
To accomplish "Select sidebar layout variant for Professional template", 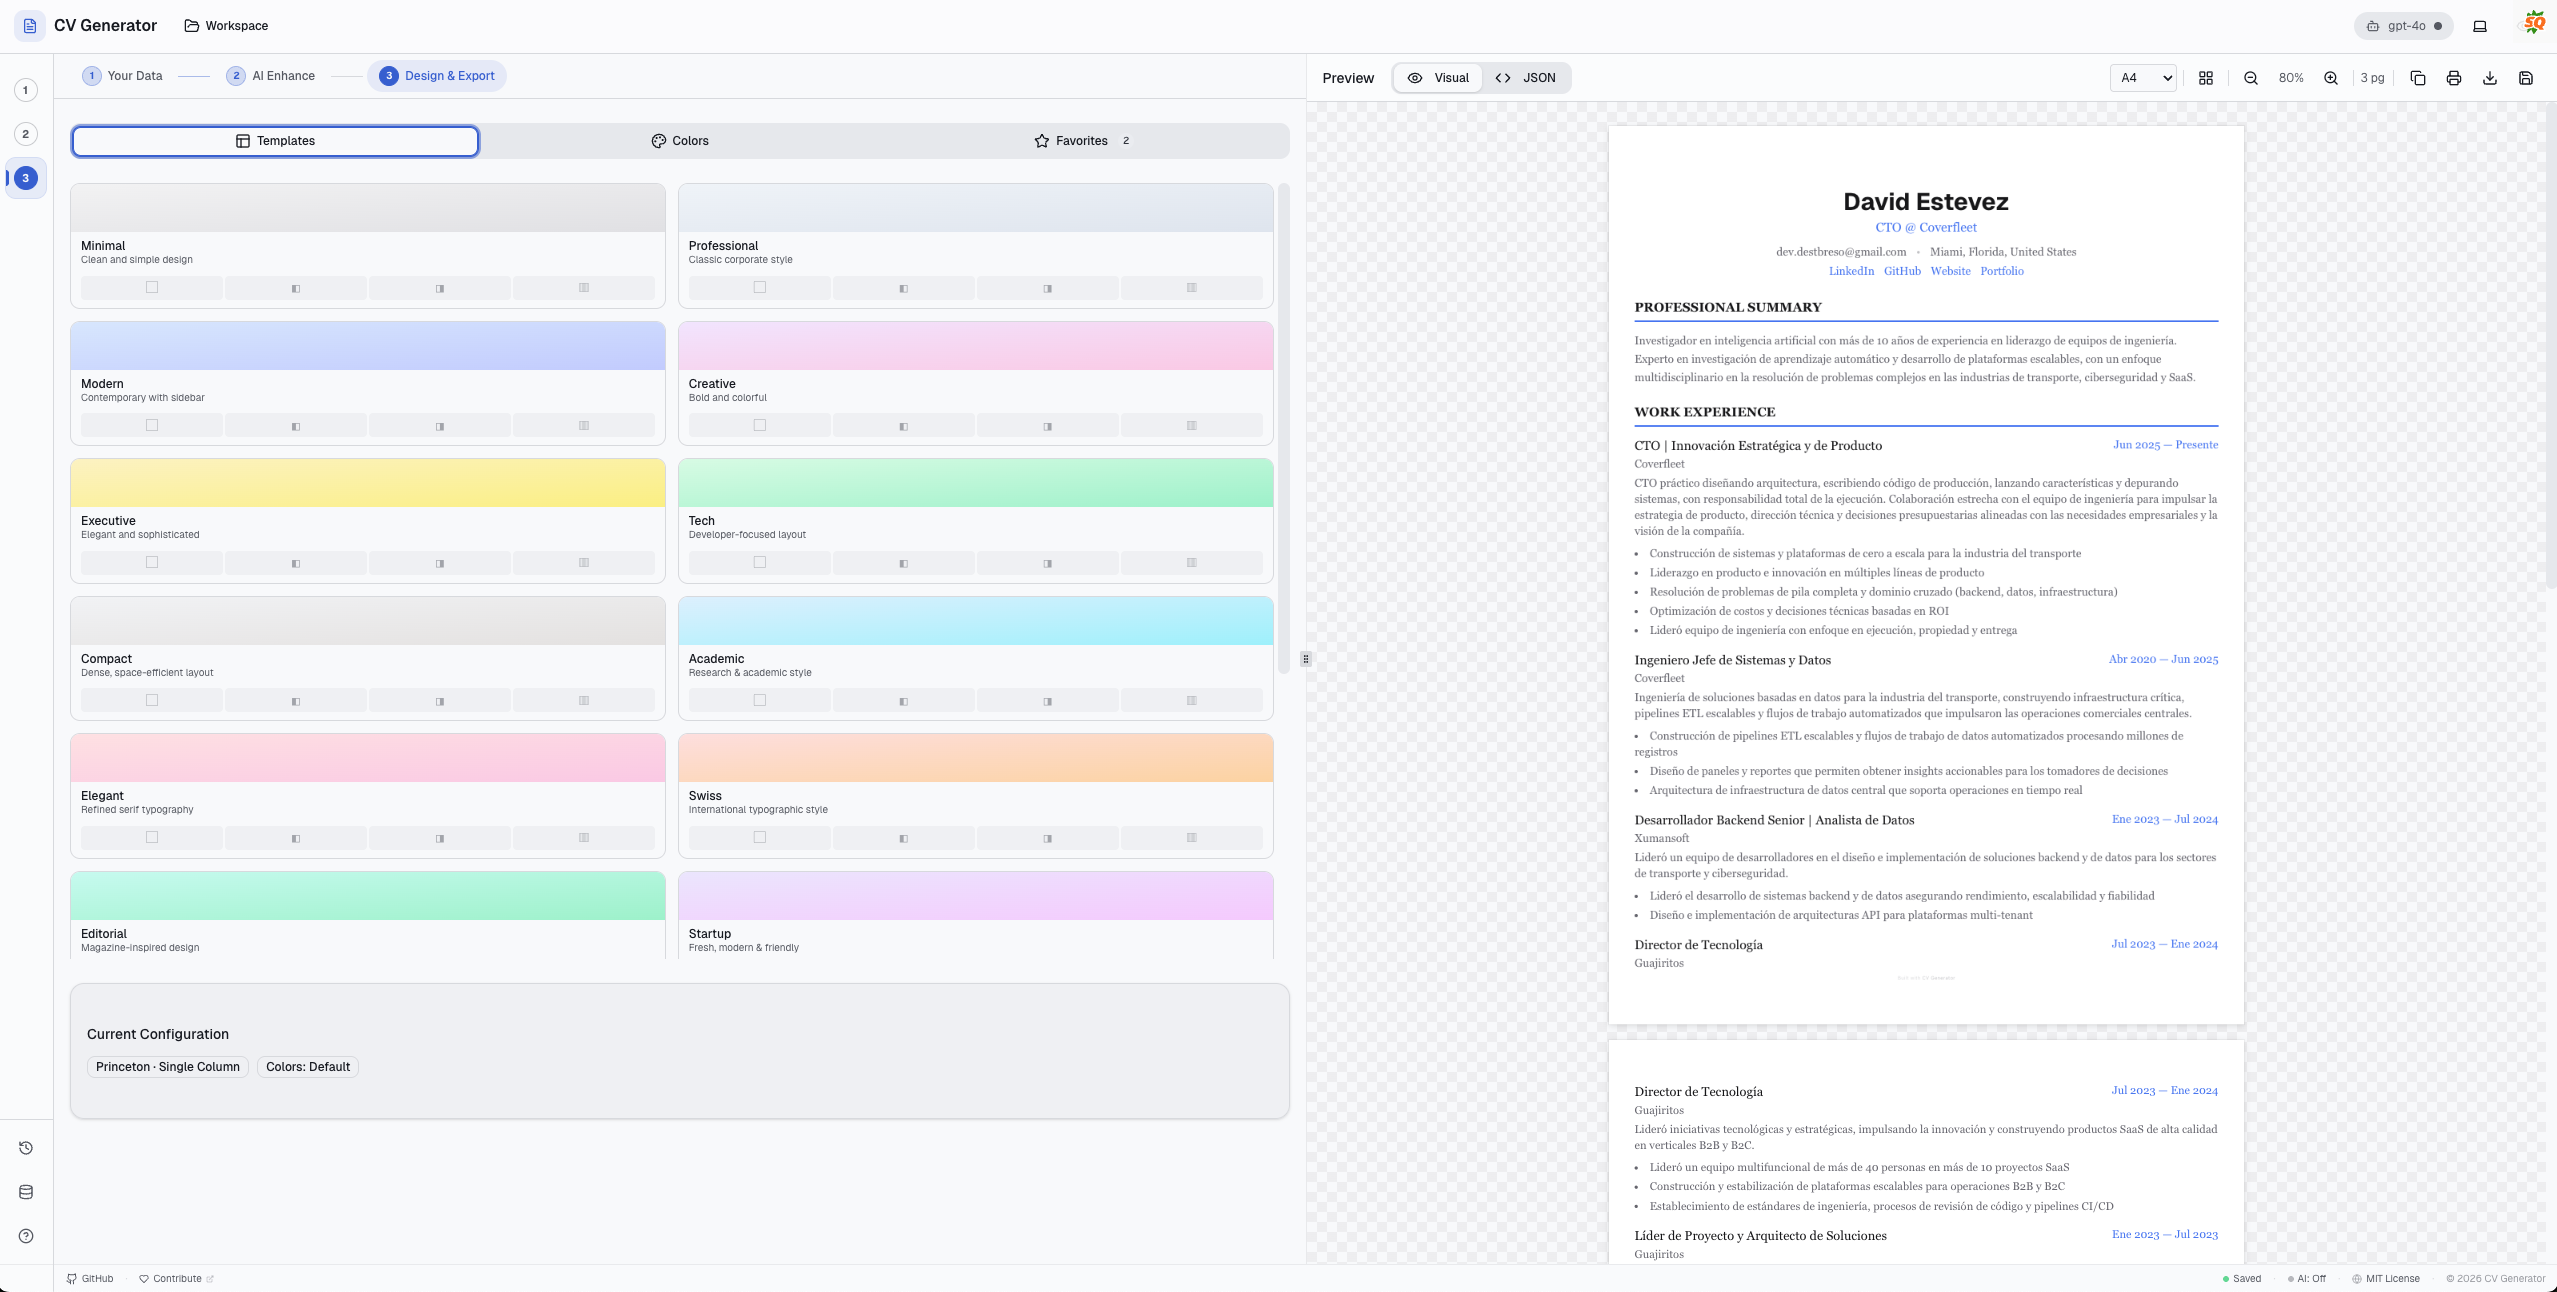I will click(902, 287).
